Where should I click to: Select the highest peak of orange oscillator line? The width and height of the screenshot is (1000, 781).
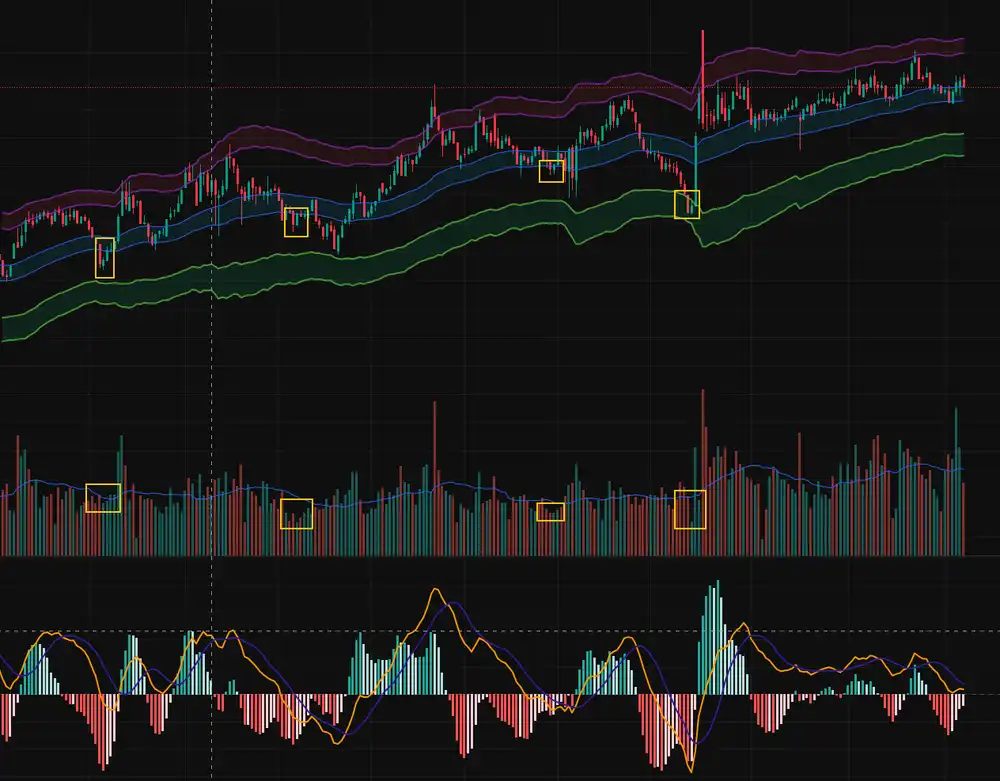pyautogui.click(x=436, y=591)
